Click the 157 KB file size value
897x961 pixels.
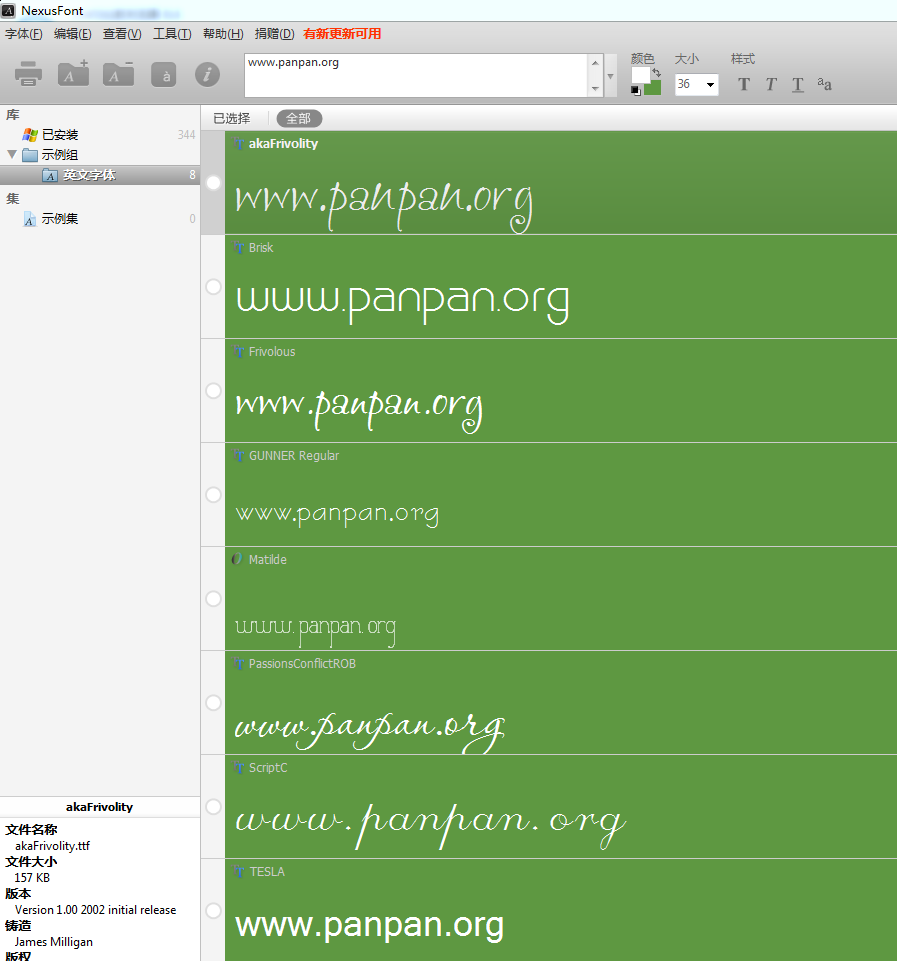(32, 878)
